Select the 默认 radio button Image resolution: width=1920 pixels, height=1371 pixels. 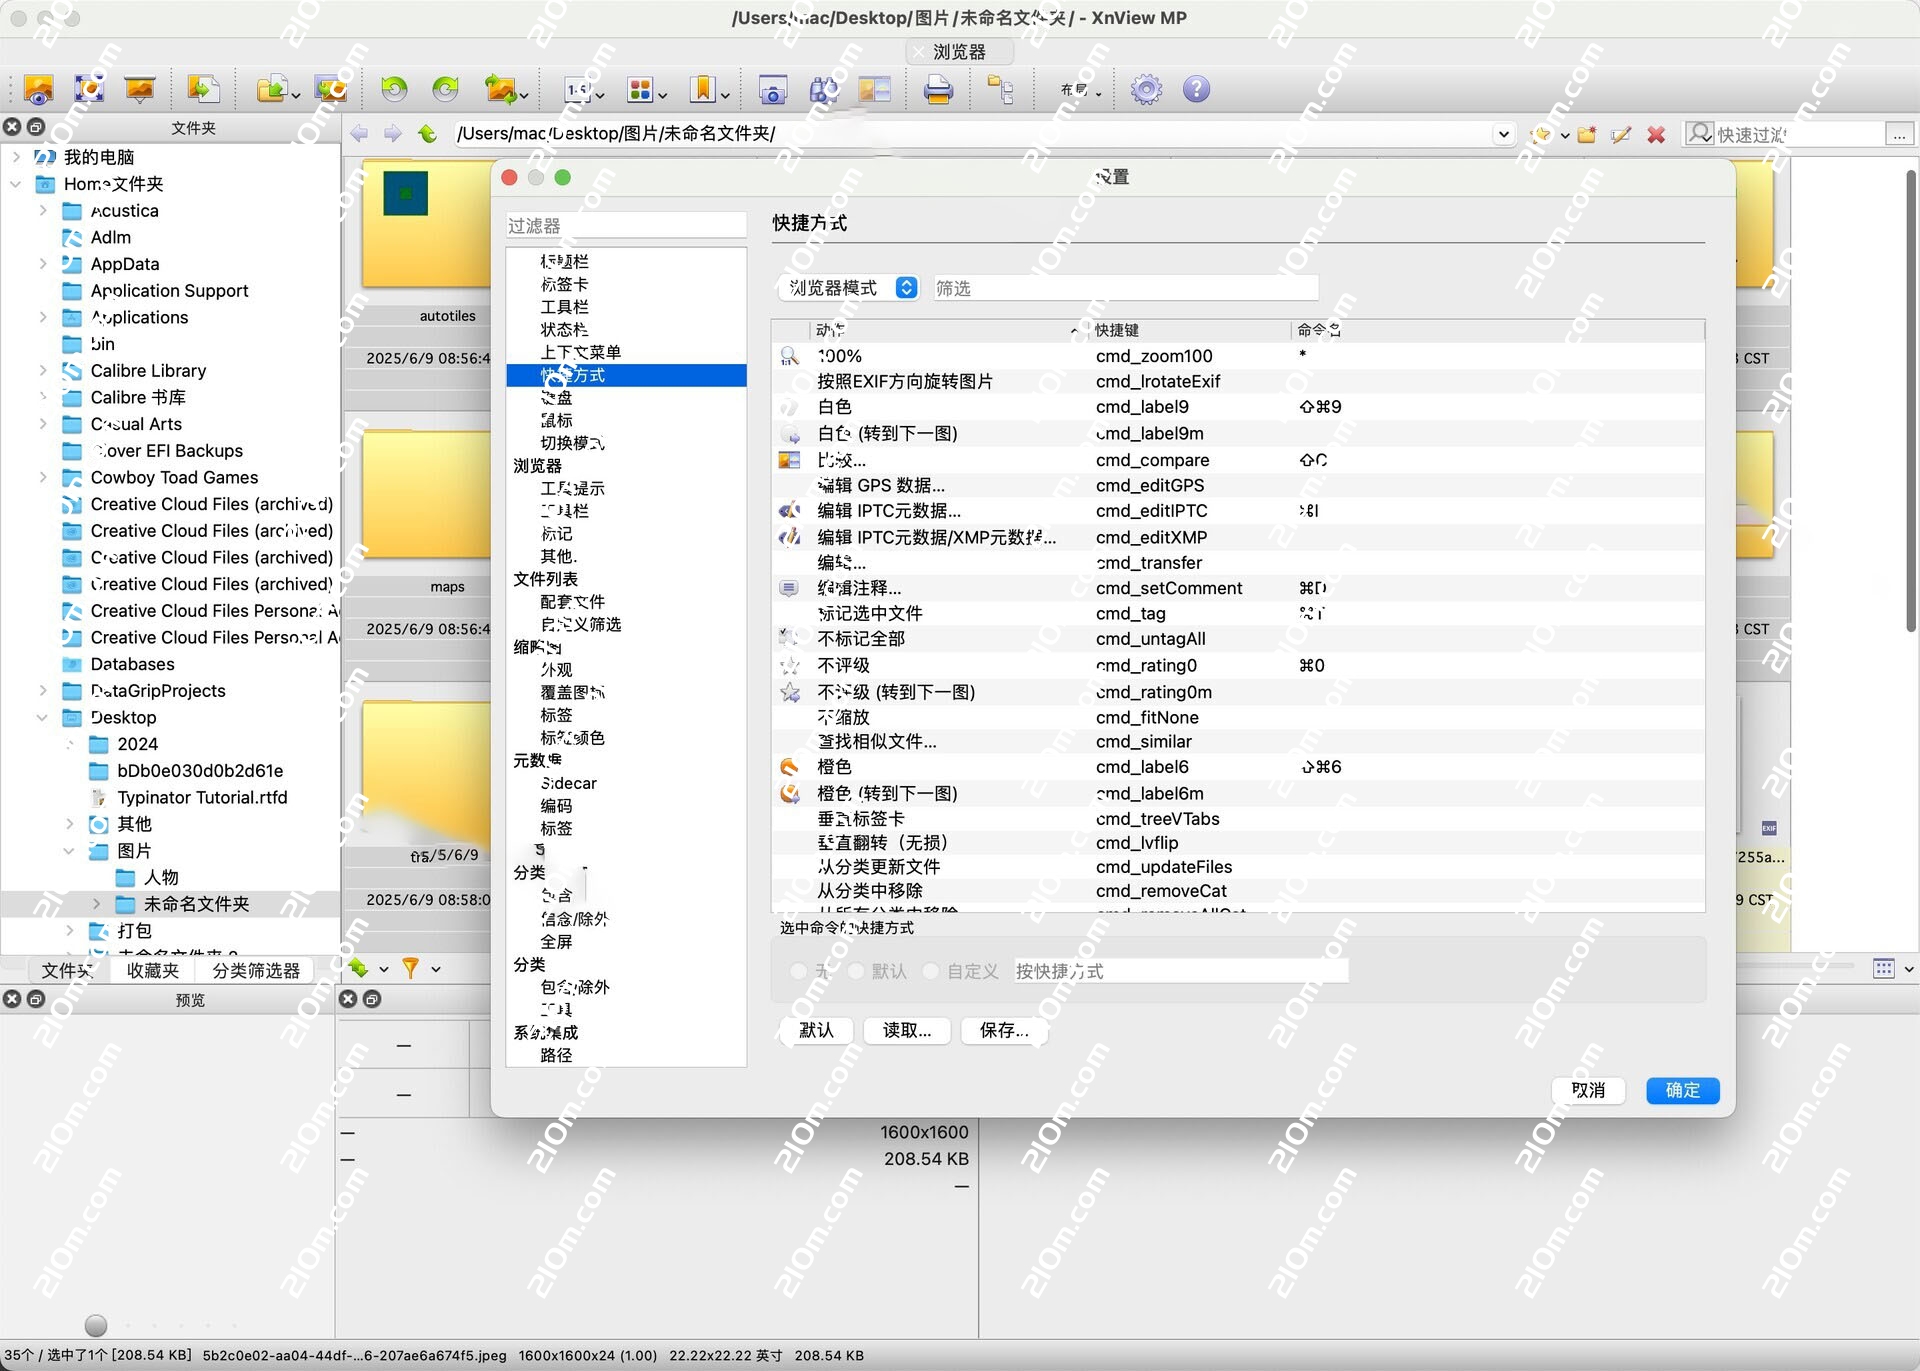click(857, 971)
